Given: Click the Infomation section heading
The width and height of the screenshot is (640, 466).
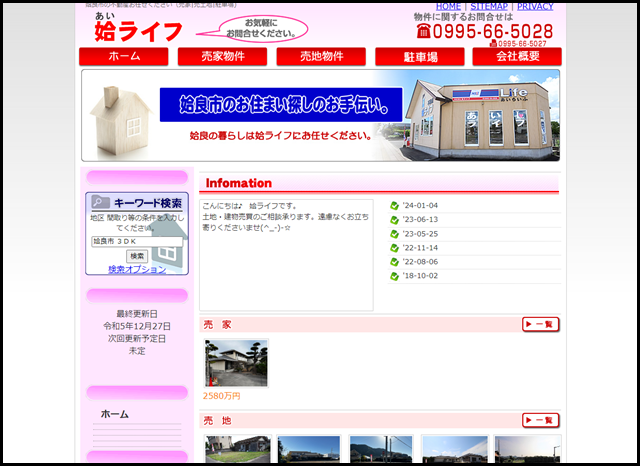Looking at the screenshot, I should coord(239,183).
